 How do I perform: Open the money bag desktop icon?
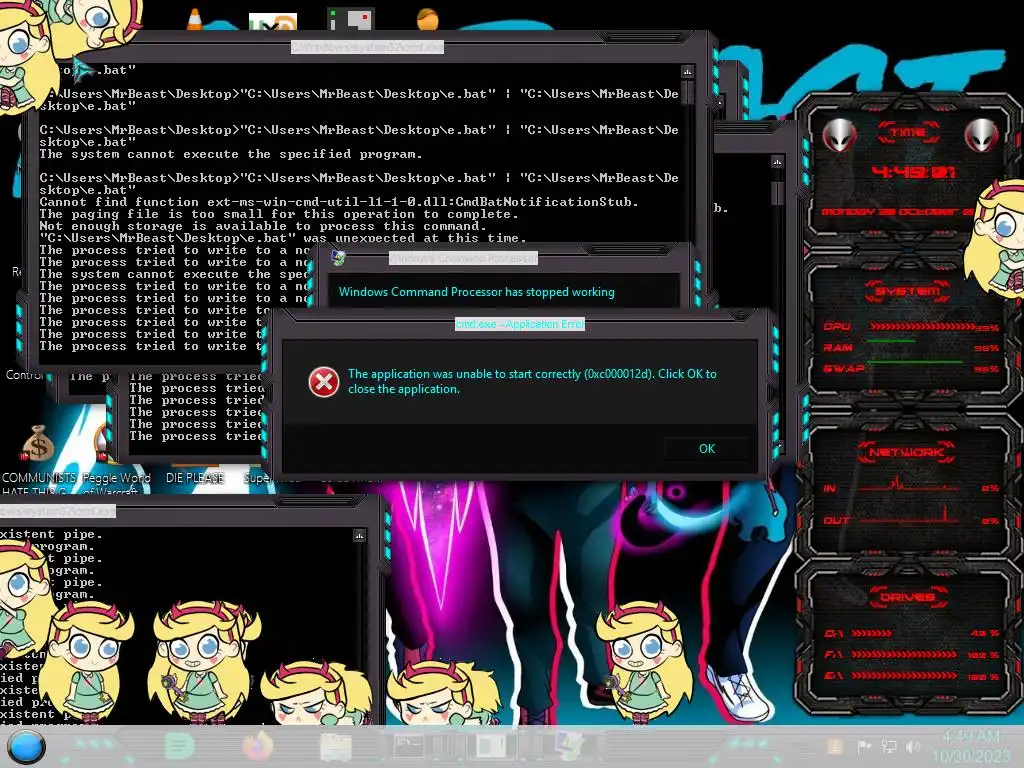click(x=38, y=443)
